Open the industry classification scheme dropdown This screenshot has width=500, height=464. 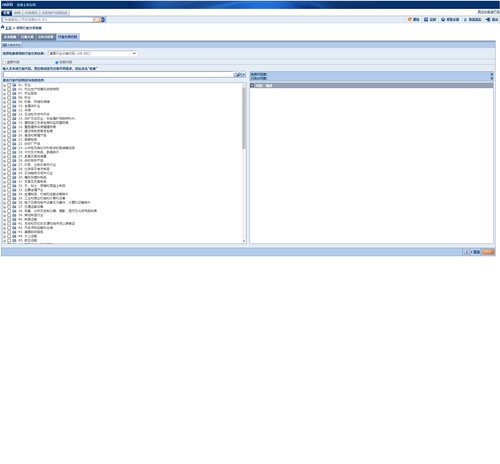tap(92, 53)
